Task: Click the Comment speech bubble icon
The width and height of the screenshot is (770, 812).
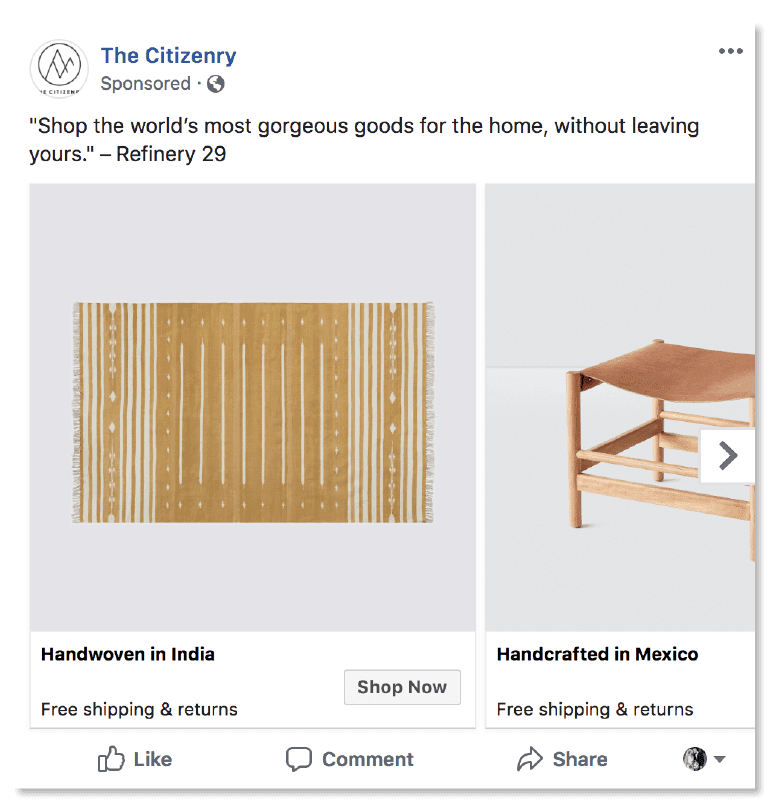Action: 299,759
